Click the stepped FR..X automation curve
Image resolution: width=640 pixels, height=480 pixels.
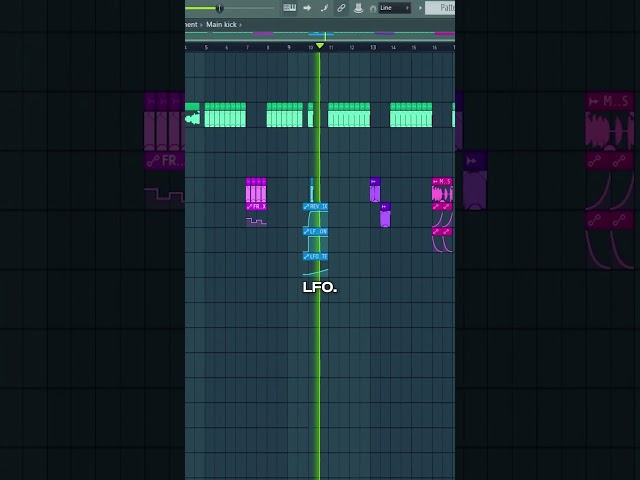(x=256, y=221)
